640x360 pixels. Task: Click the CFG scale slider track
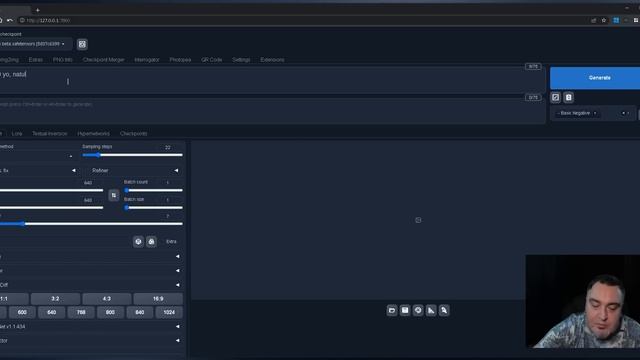[x=91, y=224]
